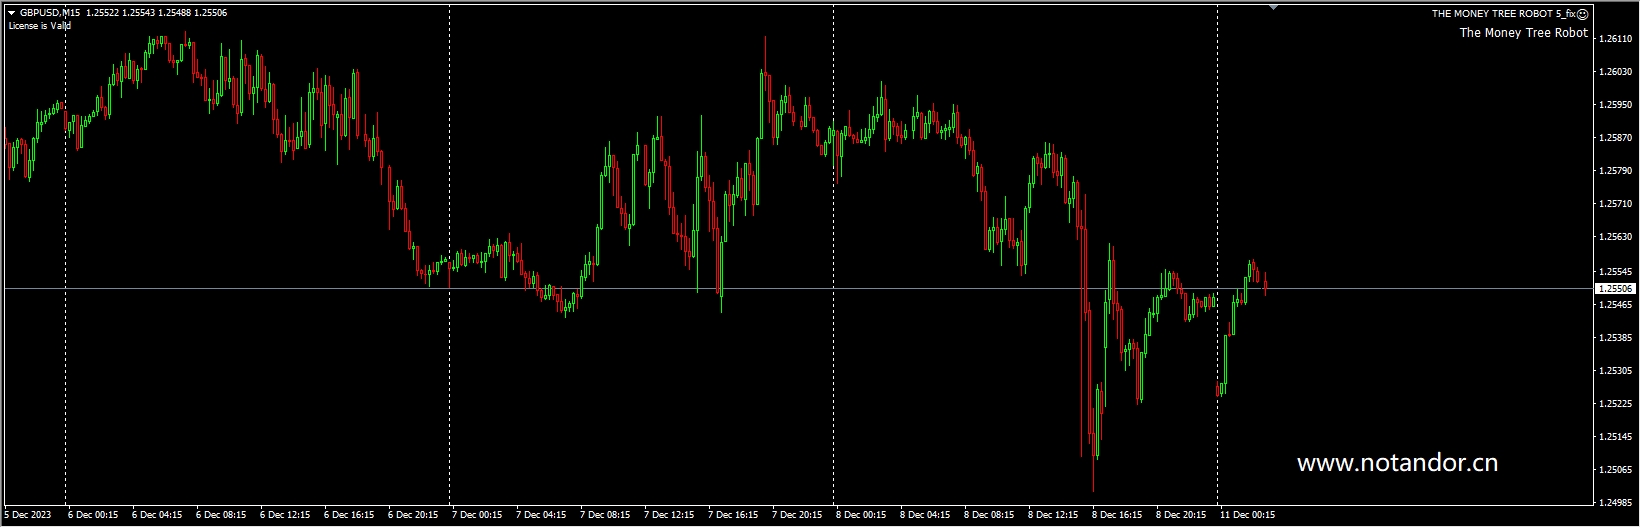This screenshot has width=1641, height=528.
Task: Open the dropdown arrow beside GBPUSD,M15
Action: tap(11, 13)
